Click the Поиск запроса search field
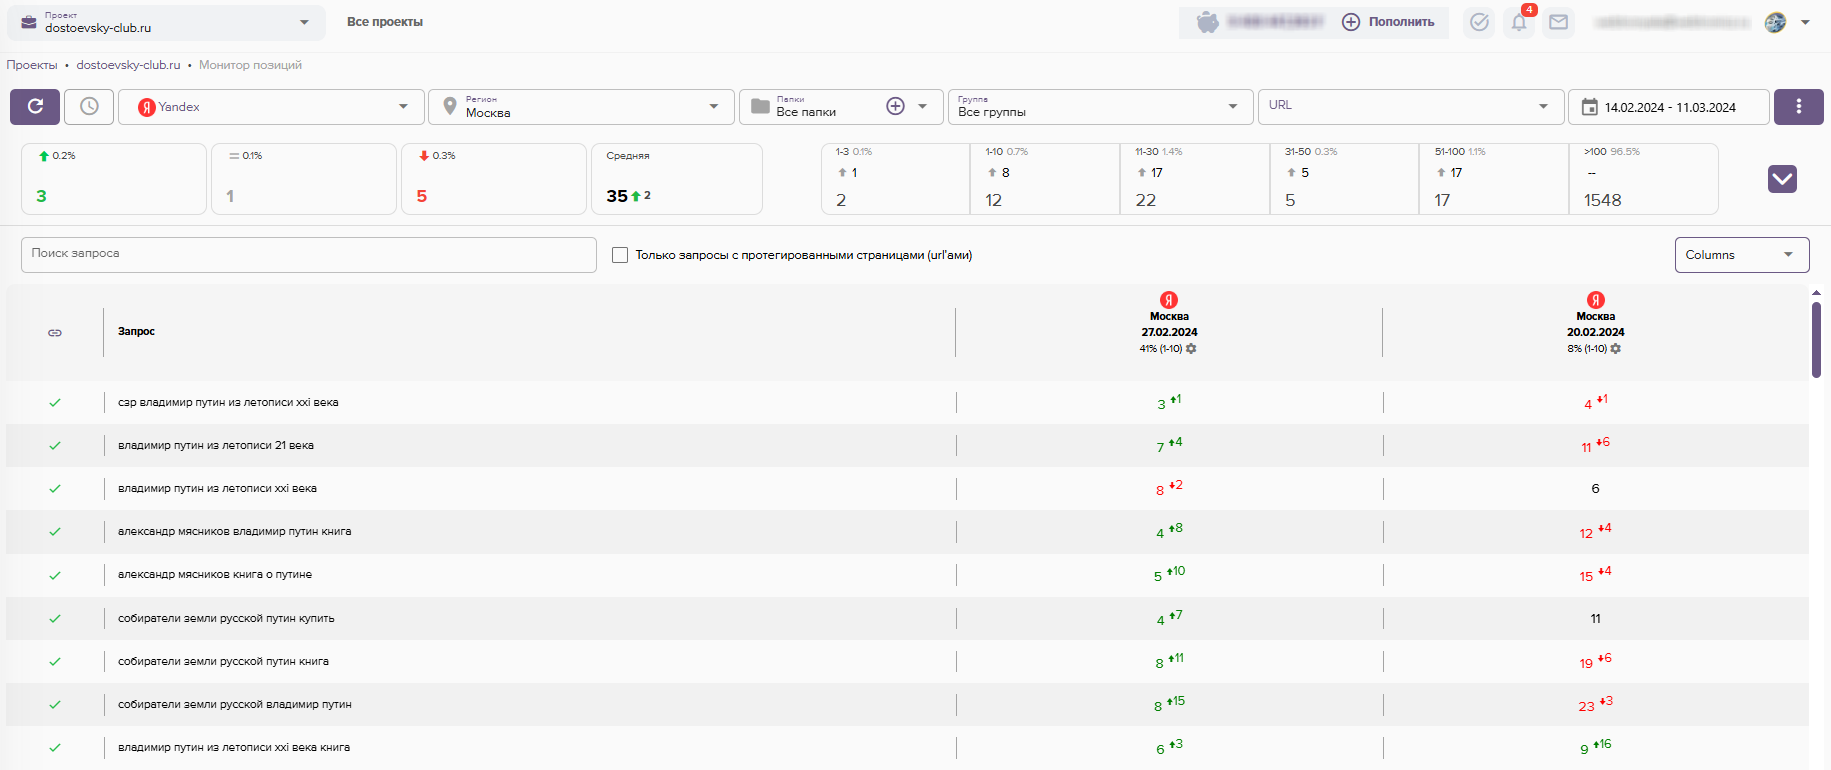Viewport: 1831px width, 770px height. [308, 254]
